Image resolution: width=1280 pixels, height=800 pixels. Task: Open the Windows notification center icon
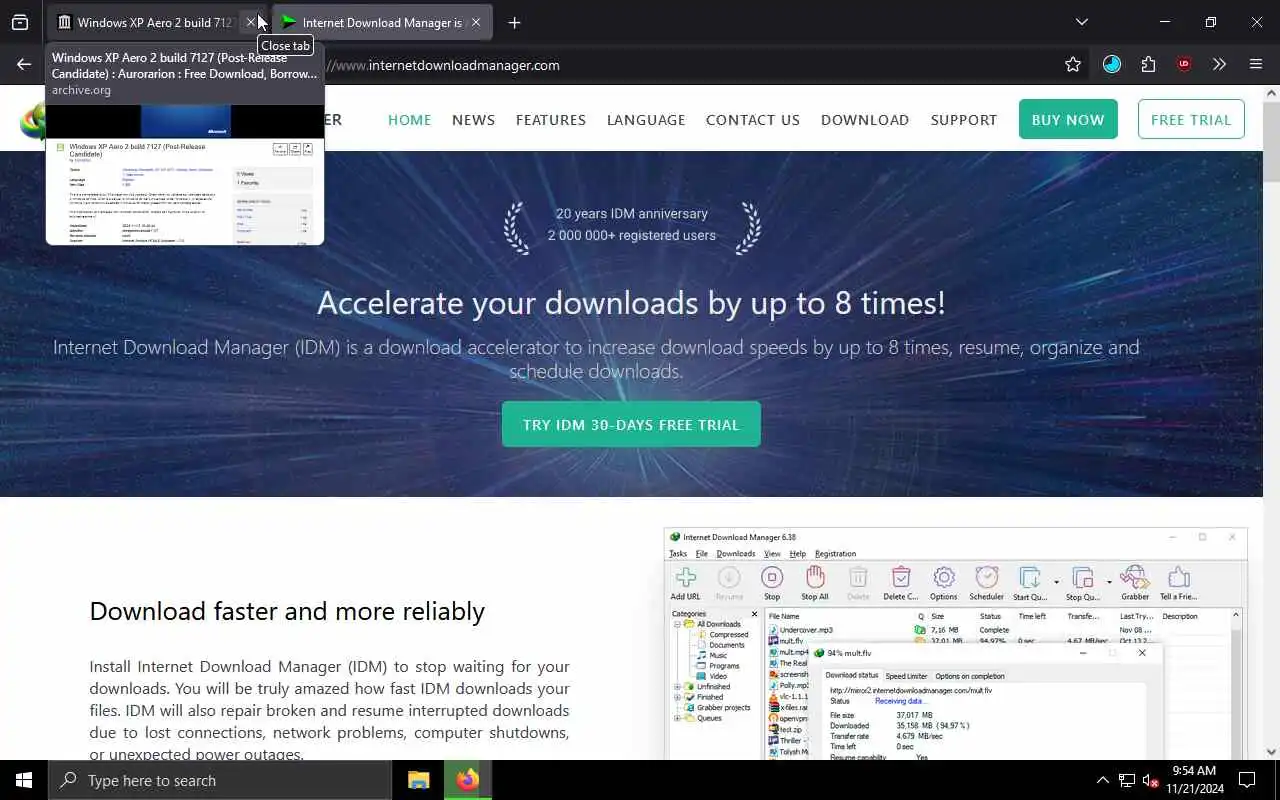[1247, 780]
